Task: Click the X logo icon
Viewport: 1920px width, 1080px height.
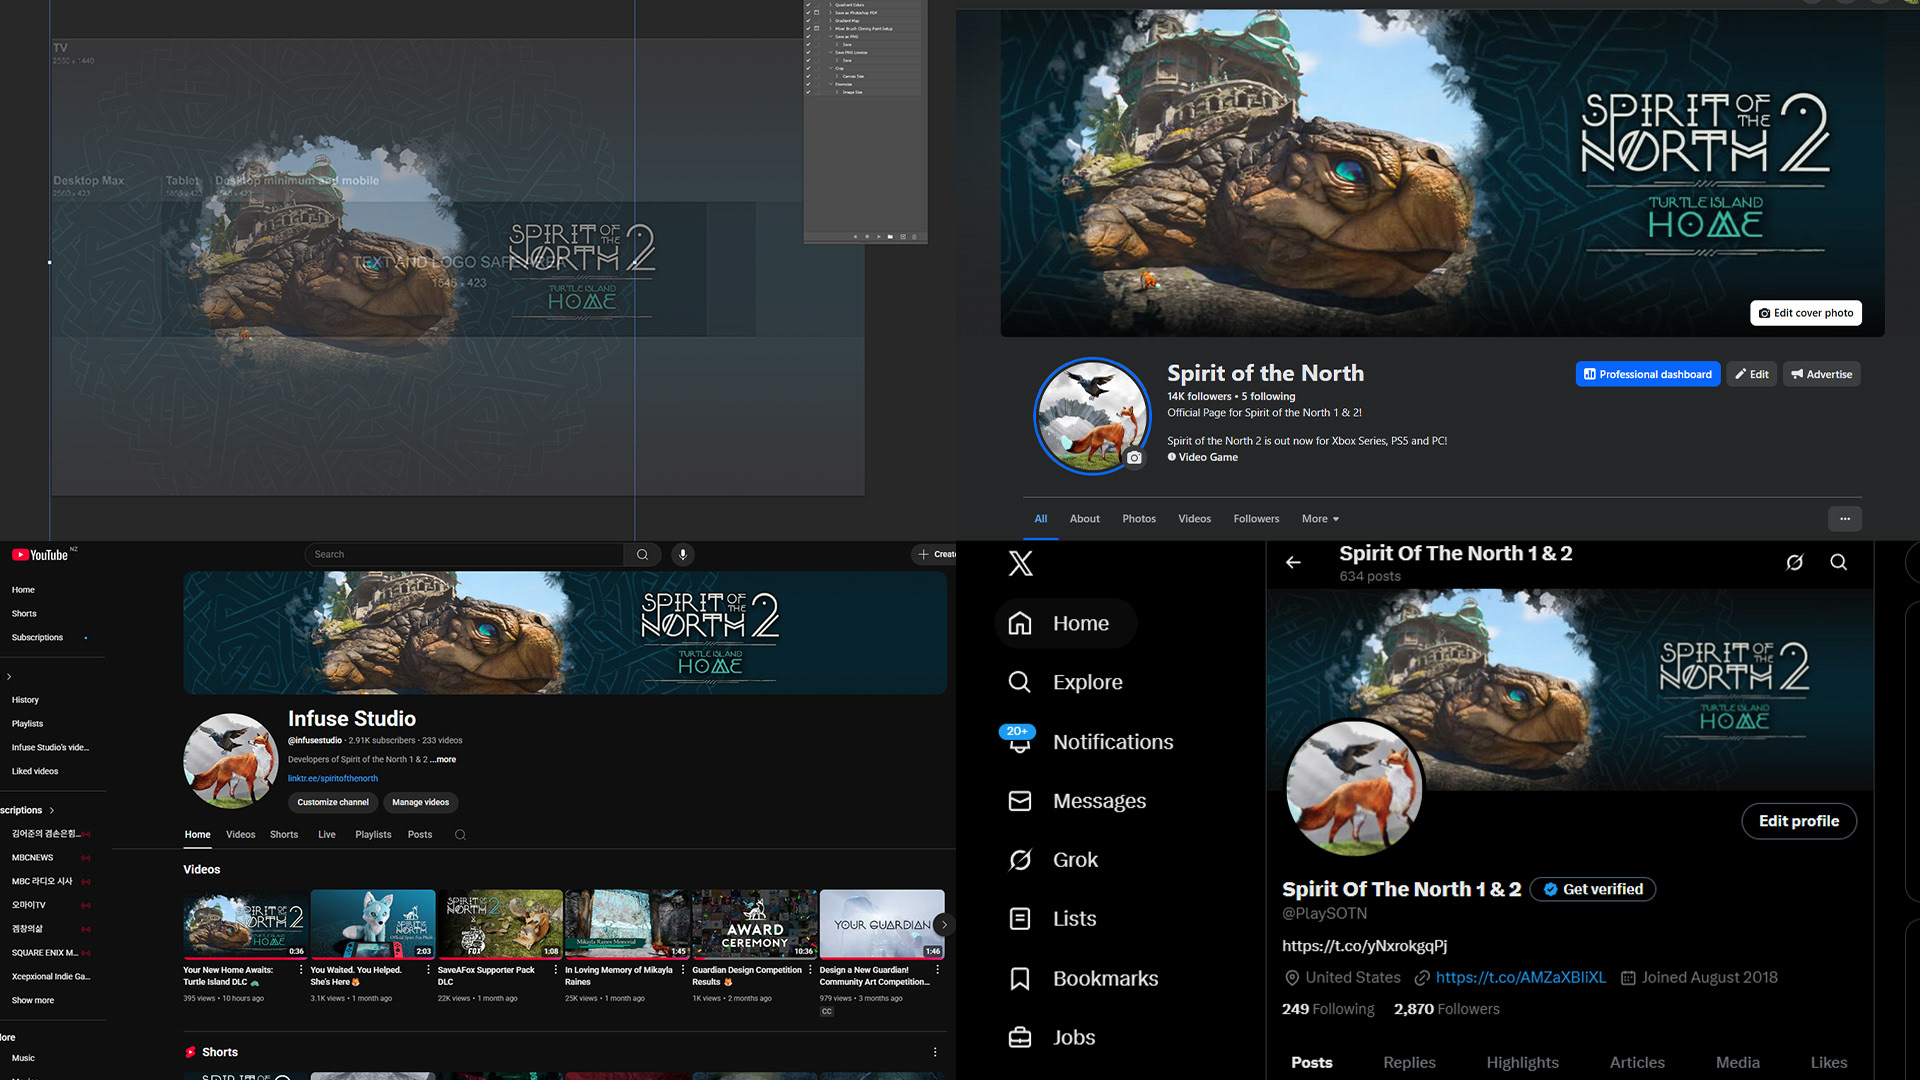Action: pyautogui.click(x=1020, y=563)
